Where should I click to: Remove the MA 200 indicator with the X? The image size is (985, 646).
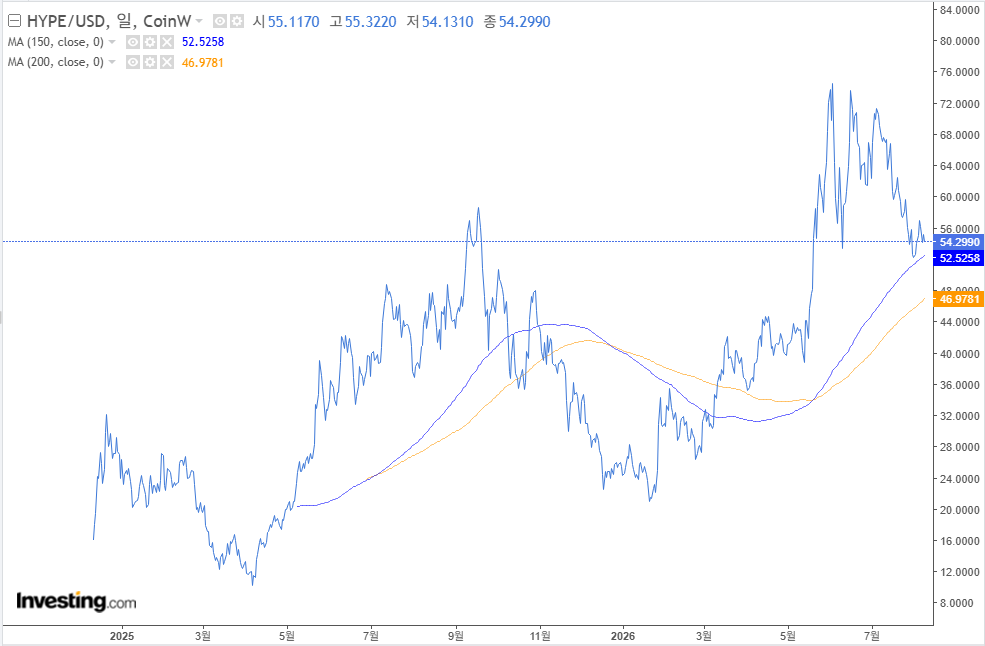166,62
